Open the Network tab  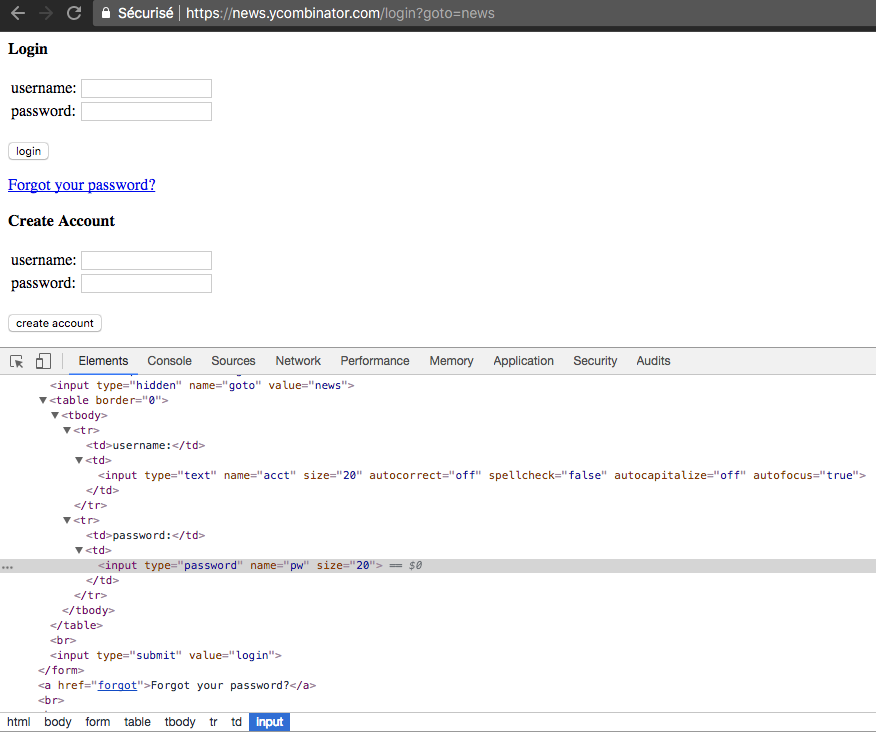pos(298,361)
